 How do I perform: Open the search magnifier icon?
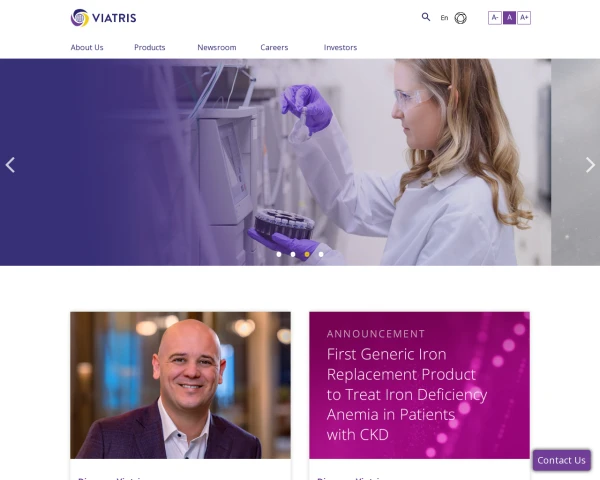[426, 17]
